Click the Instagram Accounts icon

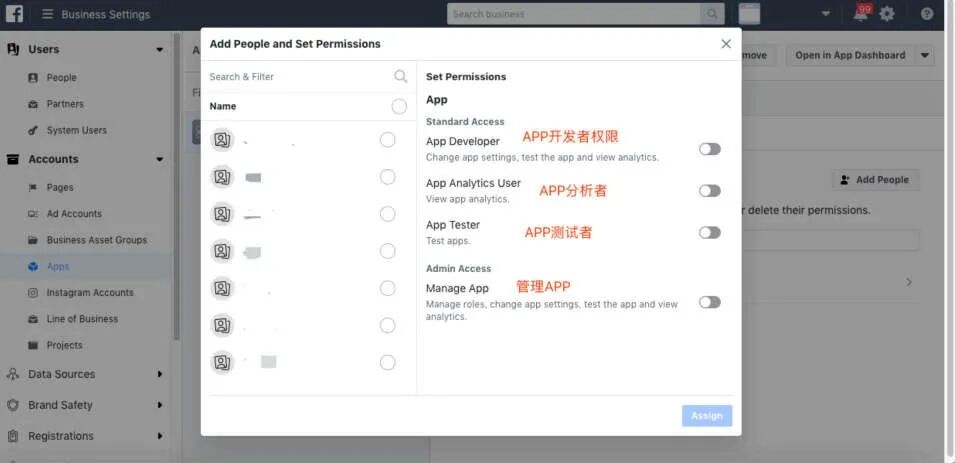33,292
